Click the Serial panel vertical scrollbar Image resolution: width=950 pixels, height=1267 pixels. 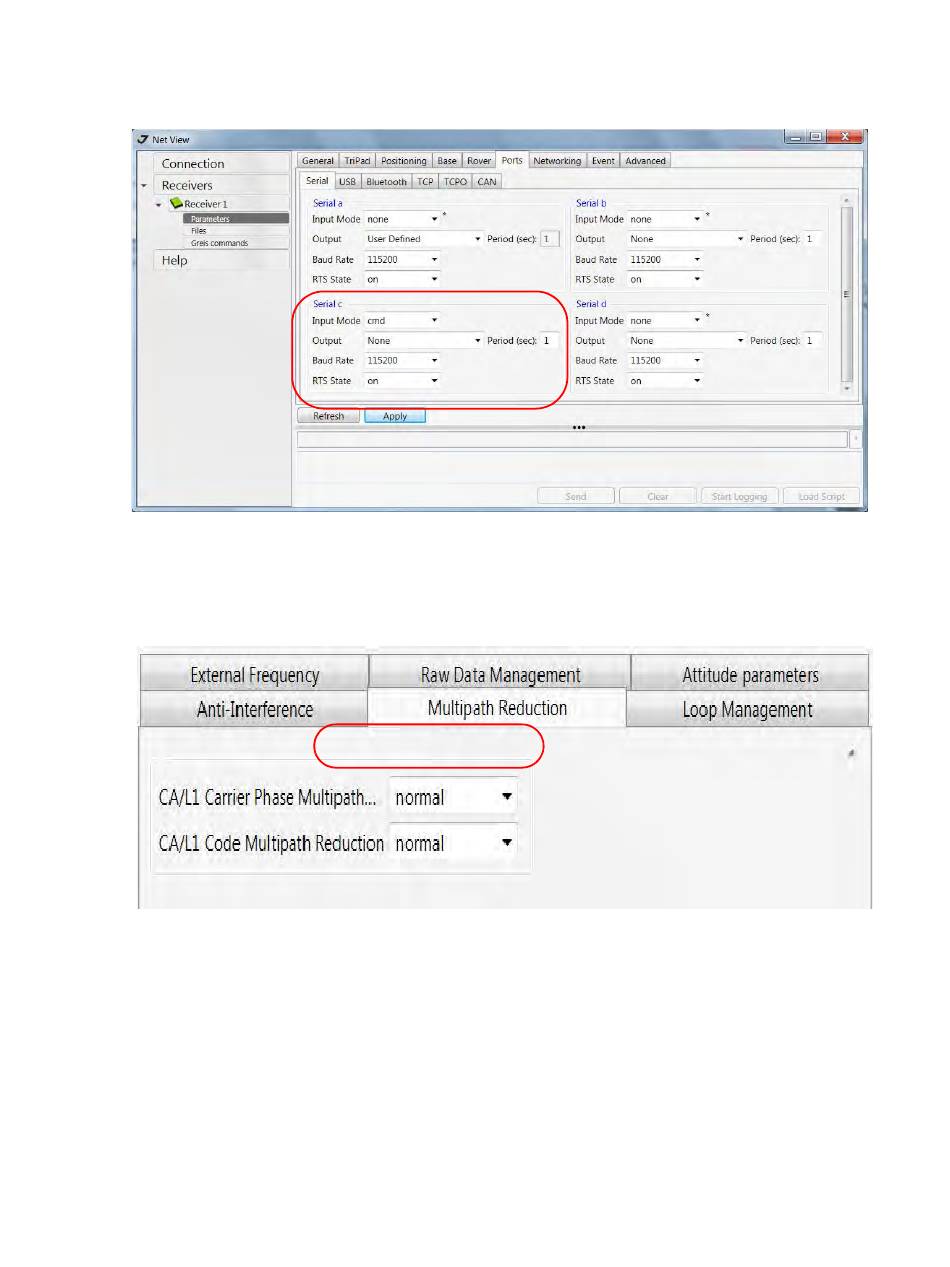pos(848,293)
